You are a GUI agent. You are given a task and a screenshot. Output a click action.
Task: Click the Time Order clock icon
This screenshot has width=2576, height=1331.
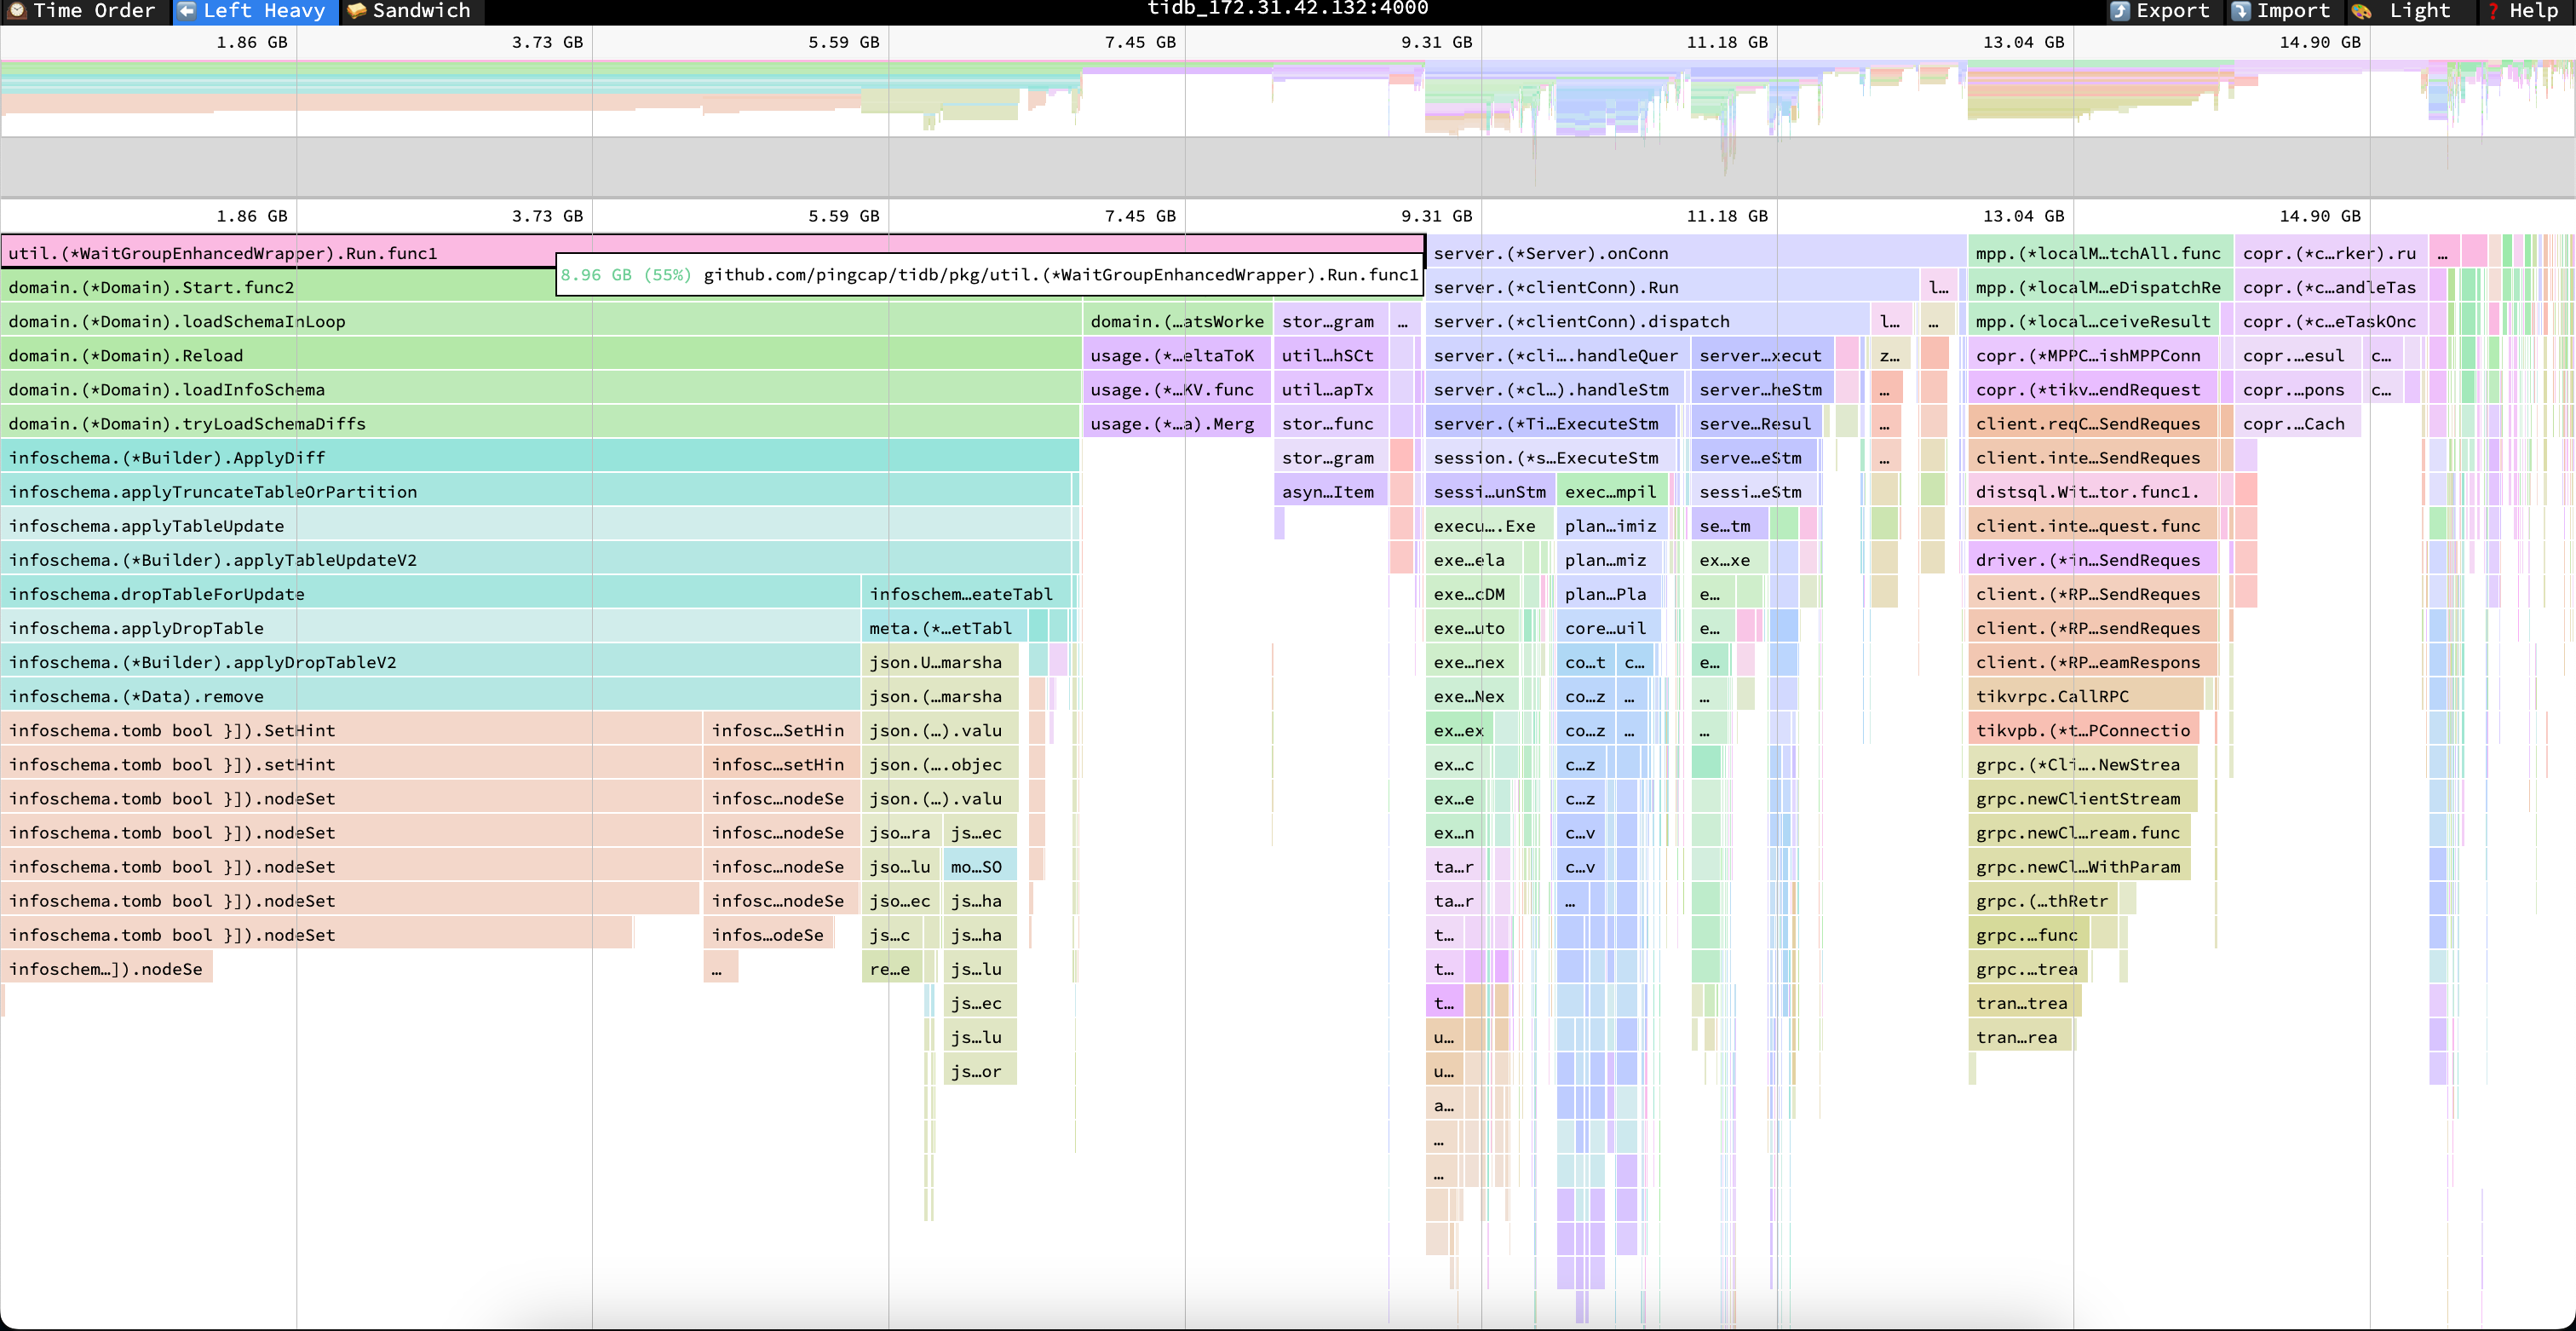coord(16,11)
